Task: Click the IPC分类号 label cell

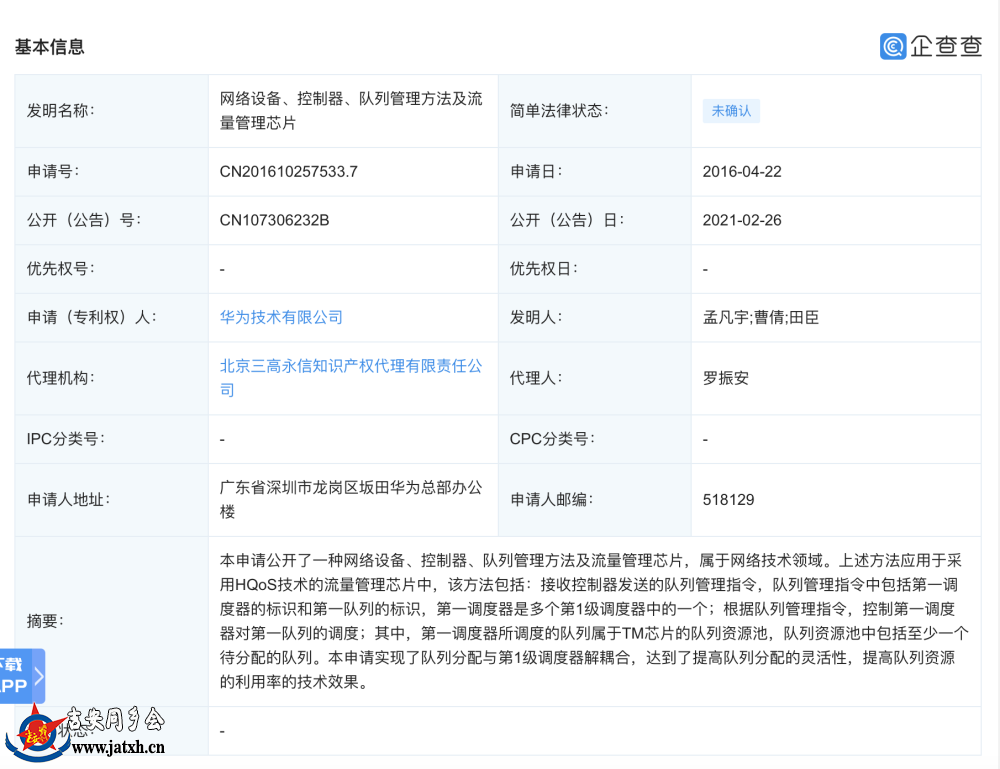Action: (x=112, y=439)
